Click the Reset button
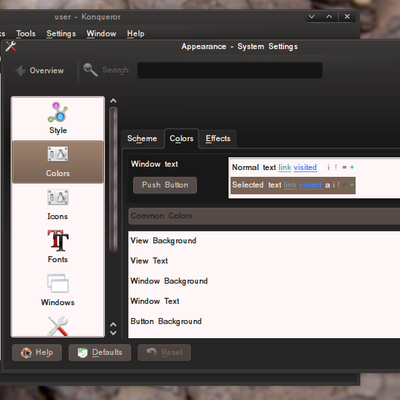 click(x=164, y=352)
